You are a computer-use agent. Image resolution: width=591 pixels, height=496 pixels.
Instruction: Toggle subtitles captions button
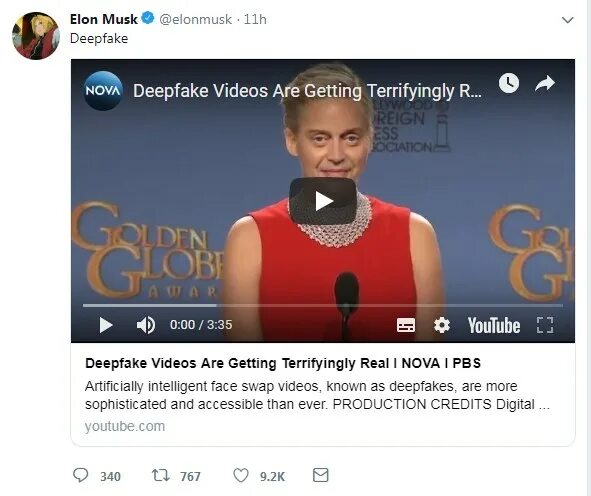[406, 325]
